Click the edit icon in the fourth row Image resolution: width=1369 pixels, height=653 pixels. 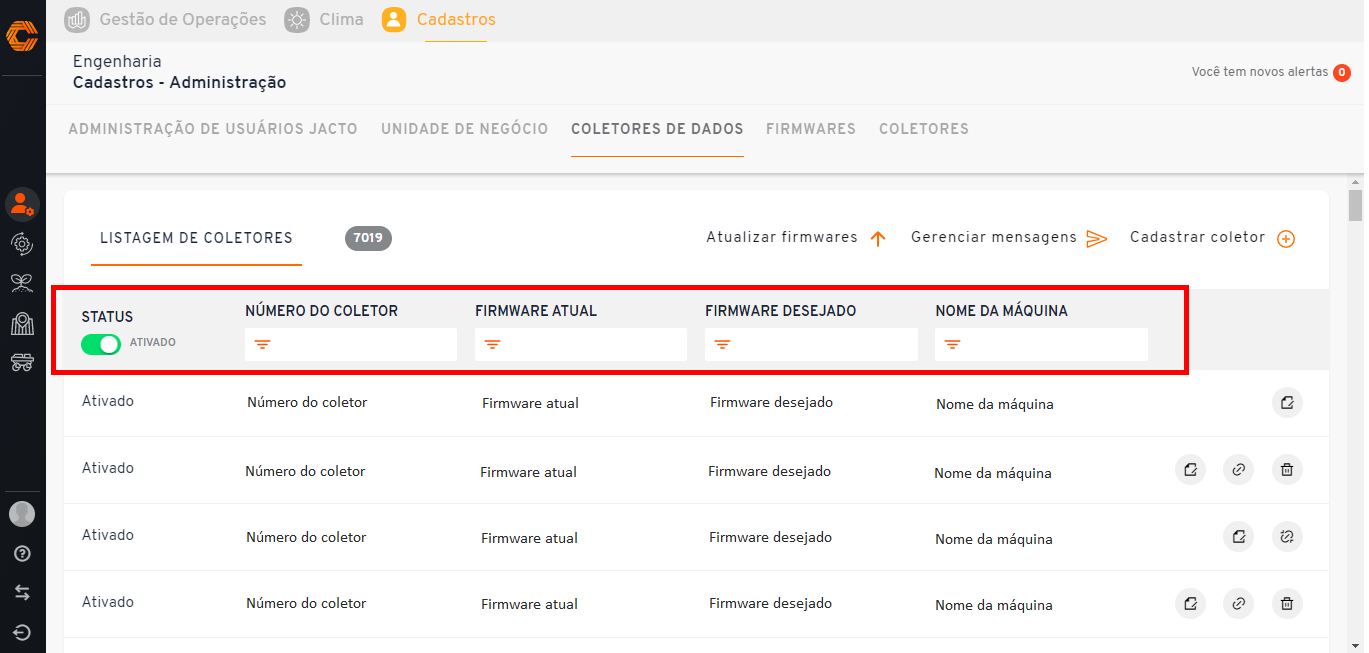click(x=1190, y=604)
